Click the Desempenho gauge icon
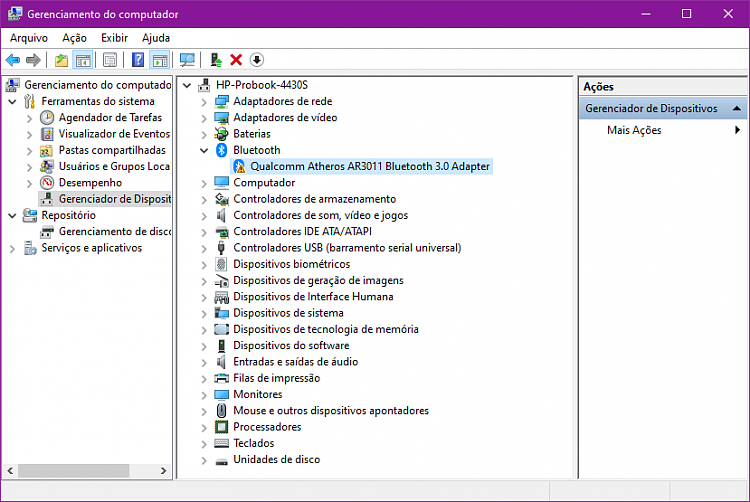This screenshot has width=750, height=502. point(47,183)
